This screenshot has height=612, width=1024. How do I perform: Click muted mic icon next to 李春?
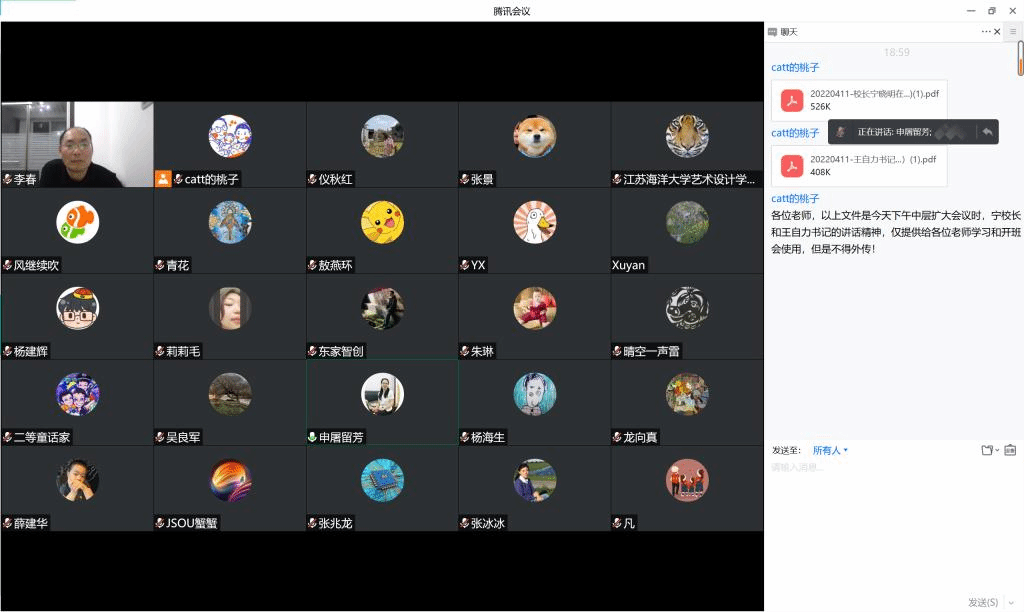click(8, 180)
